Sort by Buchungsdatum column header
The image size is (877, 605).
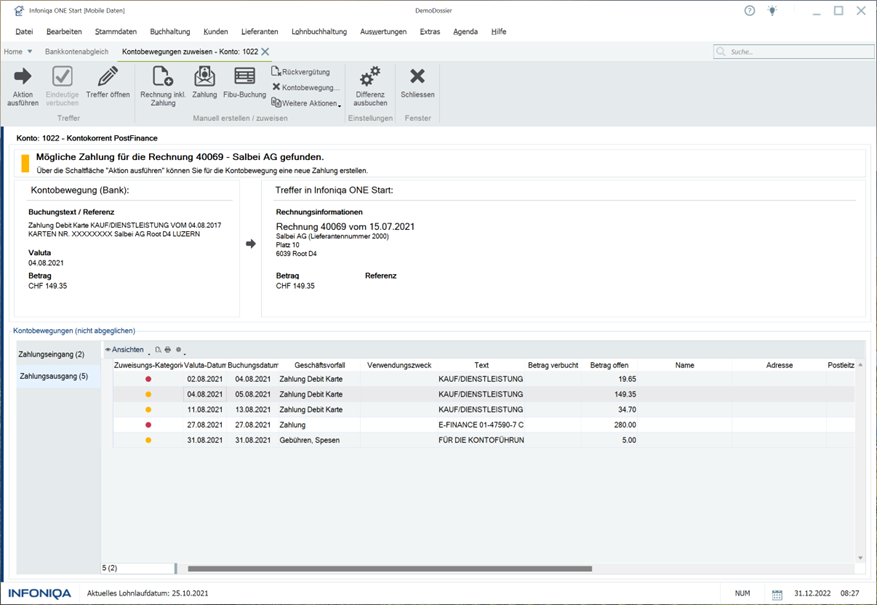click(x=253, y=365)
